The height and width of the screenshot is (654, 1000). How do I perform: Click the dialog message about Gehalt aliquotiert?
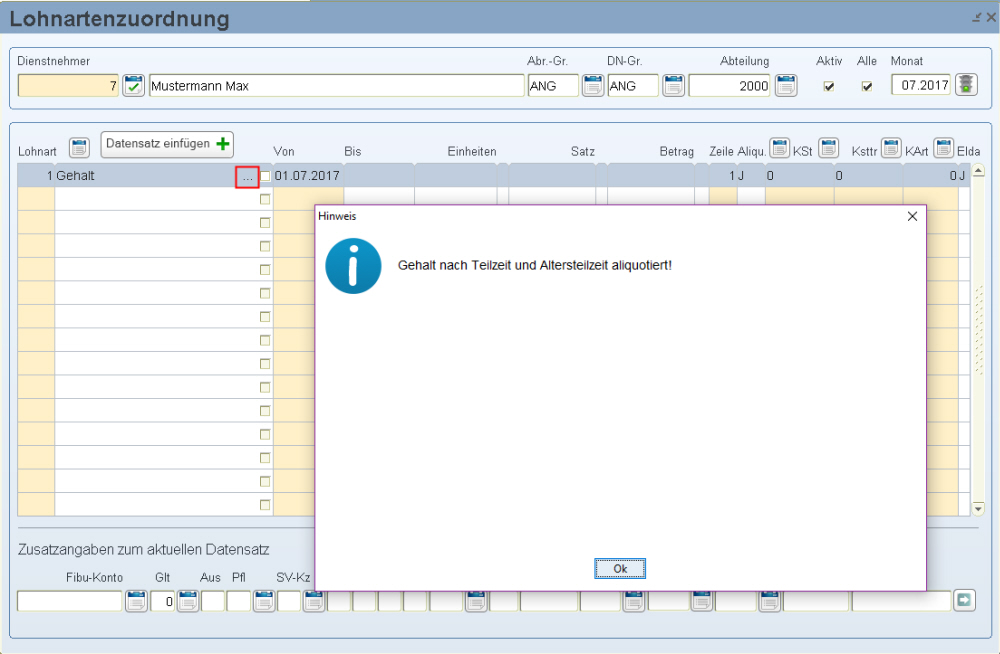[534, 265]
